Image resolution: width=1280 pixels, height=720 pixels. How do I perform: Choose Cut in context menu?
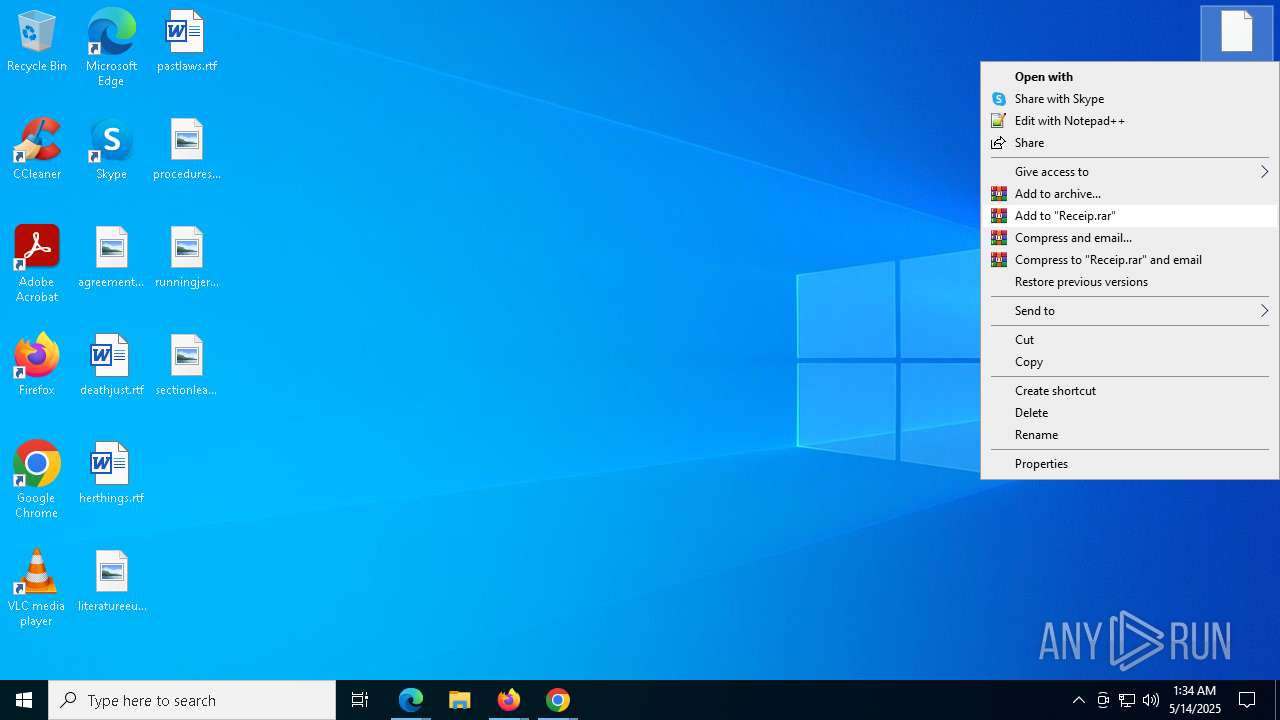(x=1130, y=340)
